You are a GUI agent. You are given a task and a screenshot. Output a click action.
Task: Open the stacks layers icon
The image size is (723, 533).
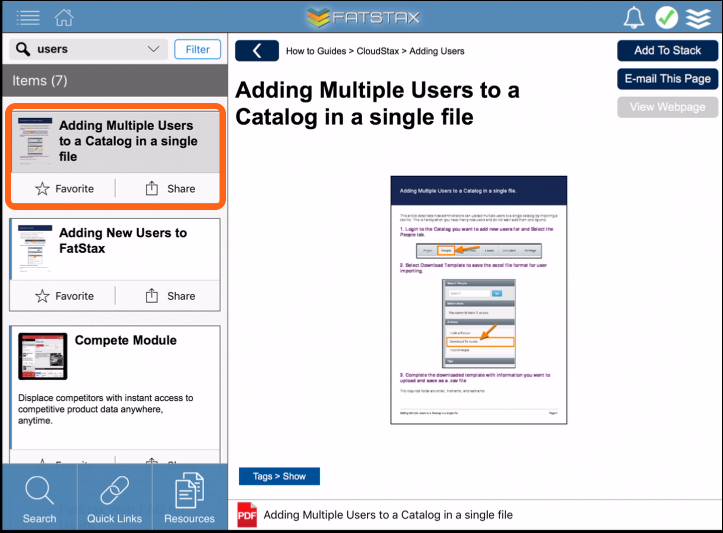click(698, 18)
